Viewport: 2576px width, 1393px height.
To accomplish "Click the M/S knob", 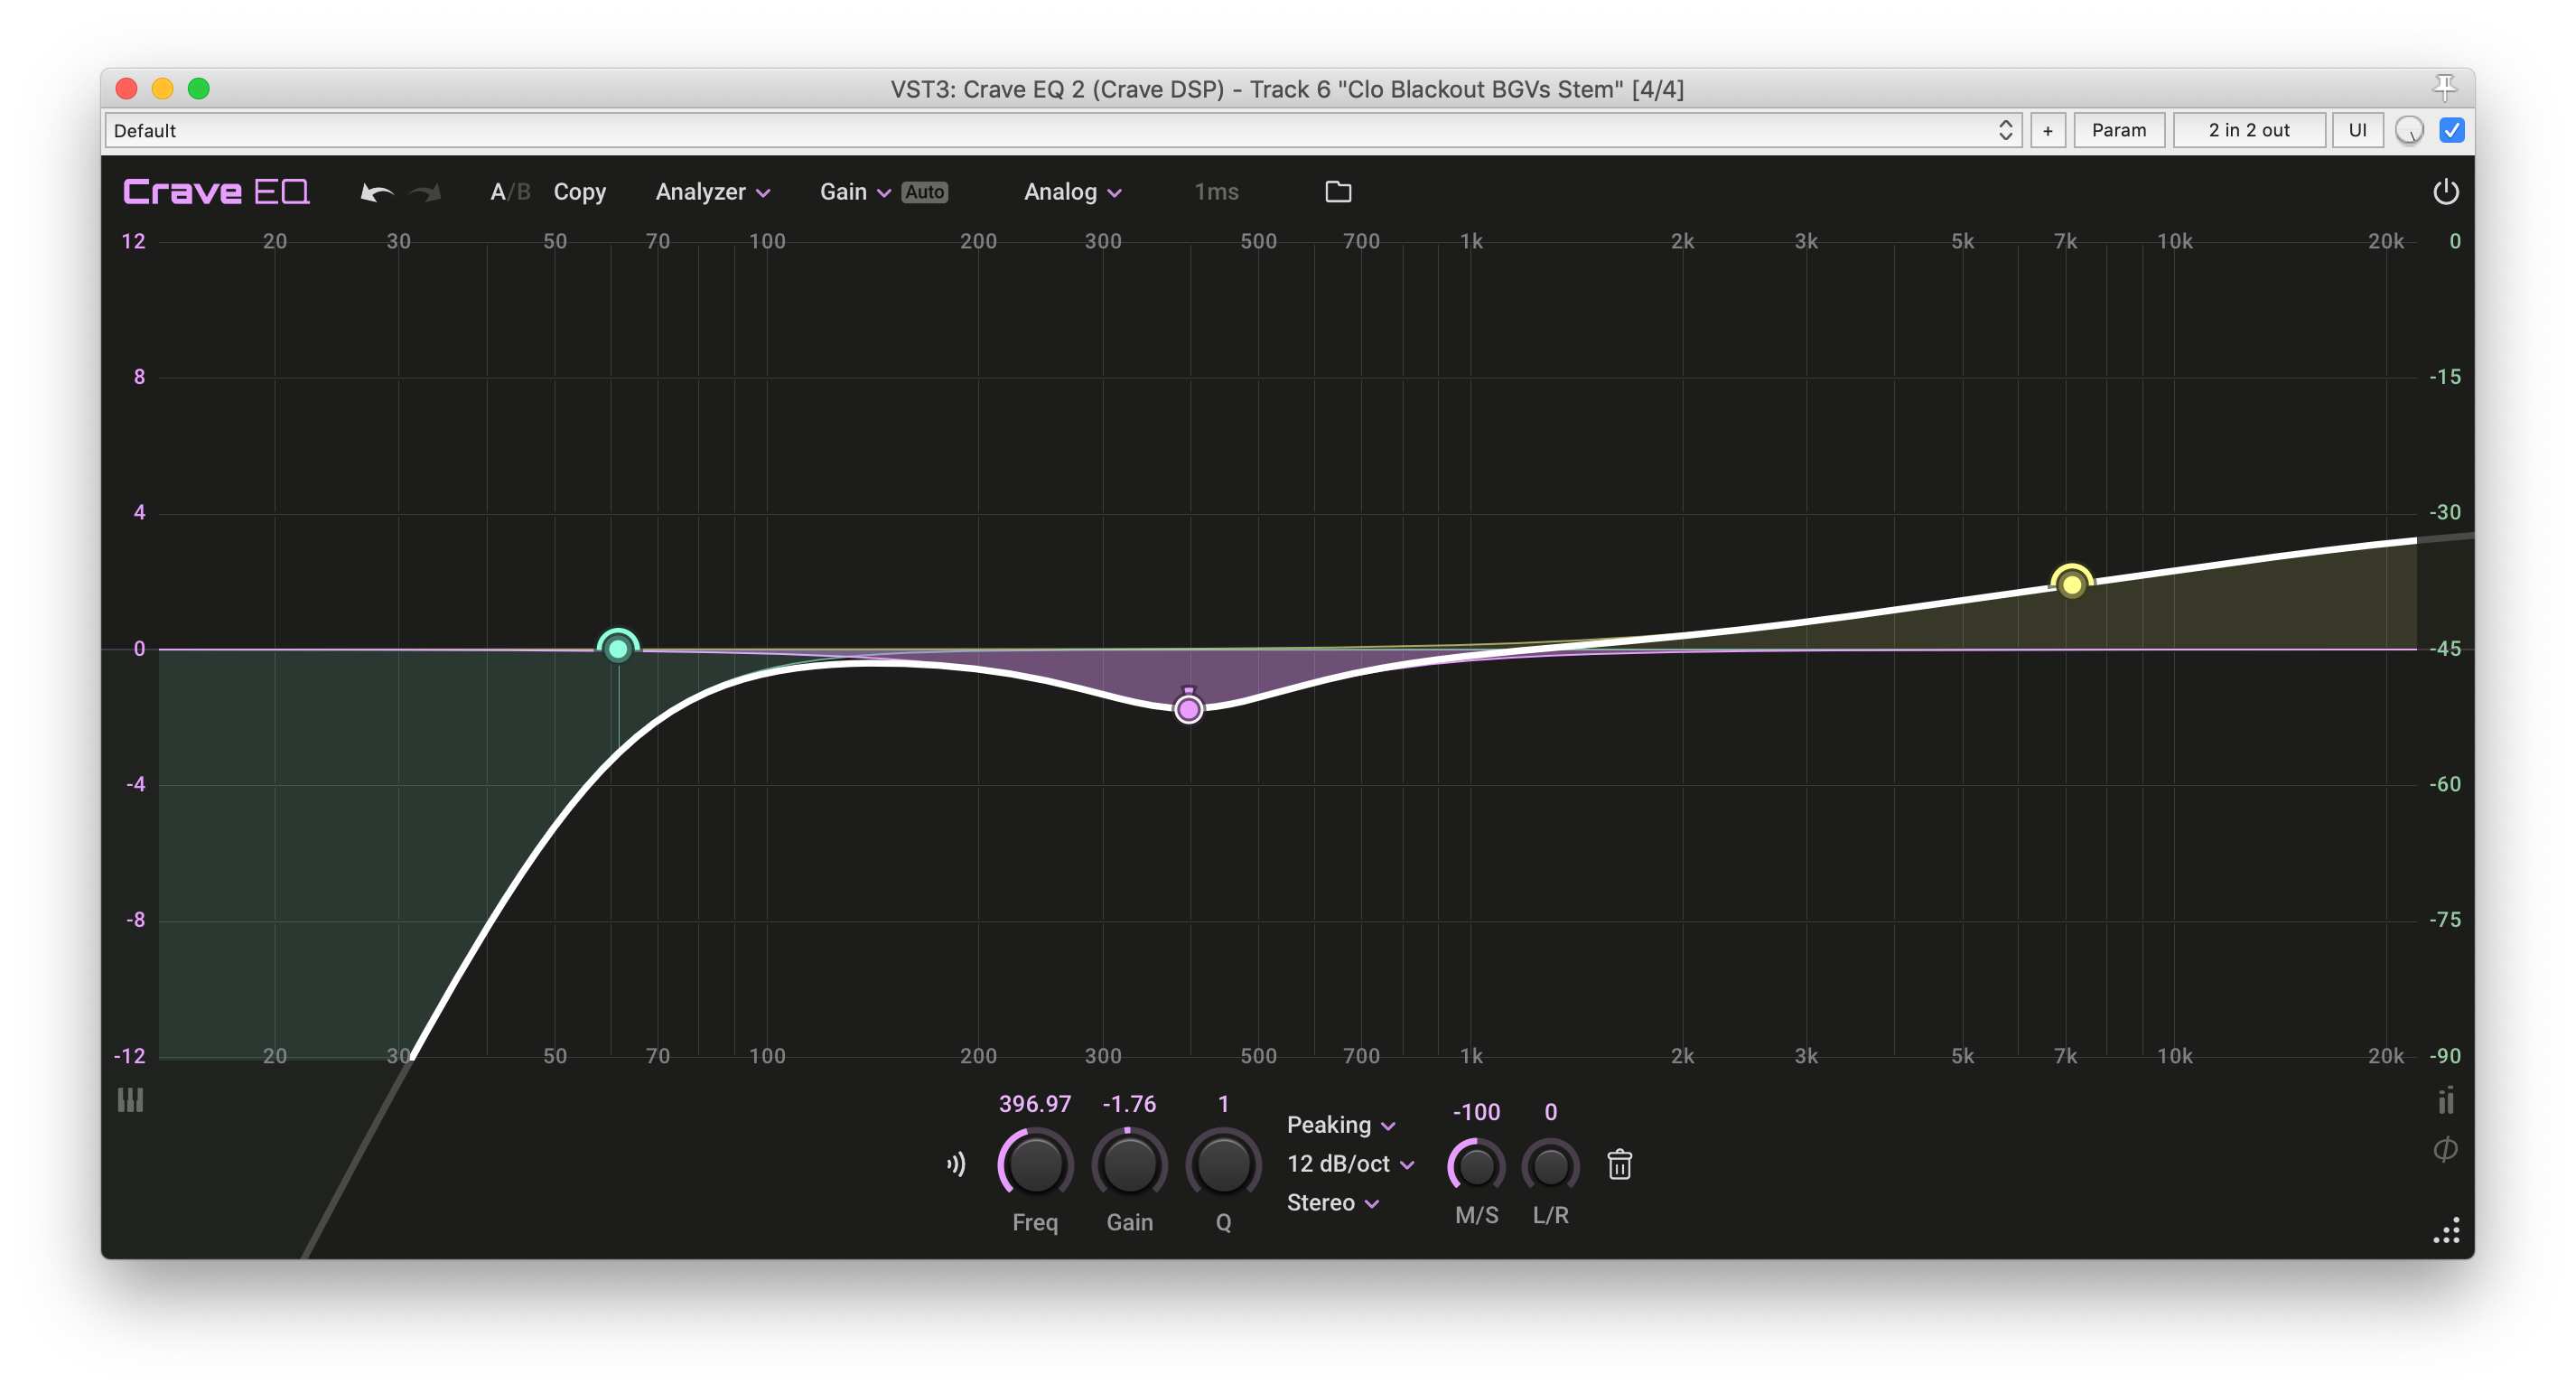I will click(x=1476, y=1165).
